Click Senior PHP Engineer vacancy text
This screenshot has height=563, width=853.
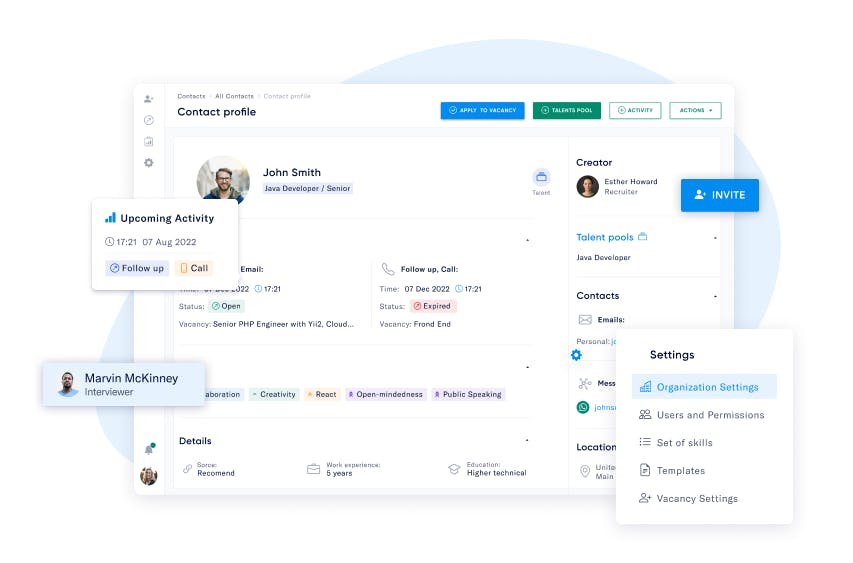tap(283, 324)
